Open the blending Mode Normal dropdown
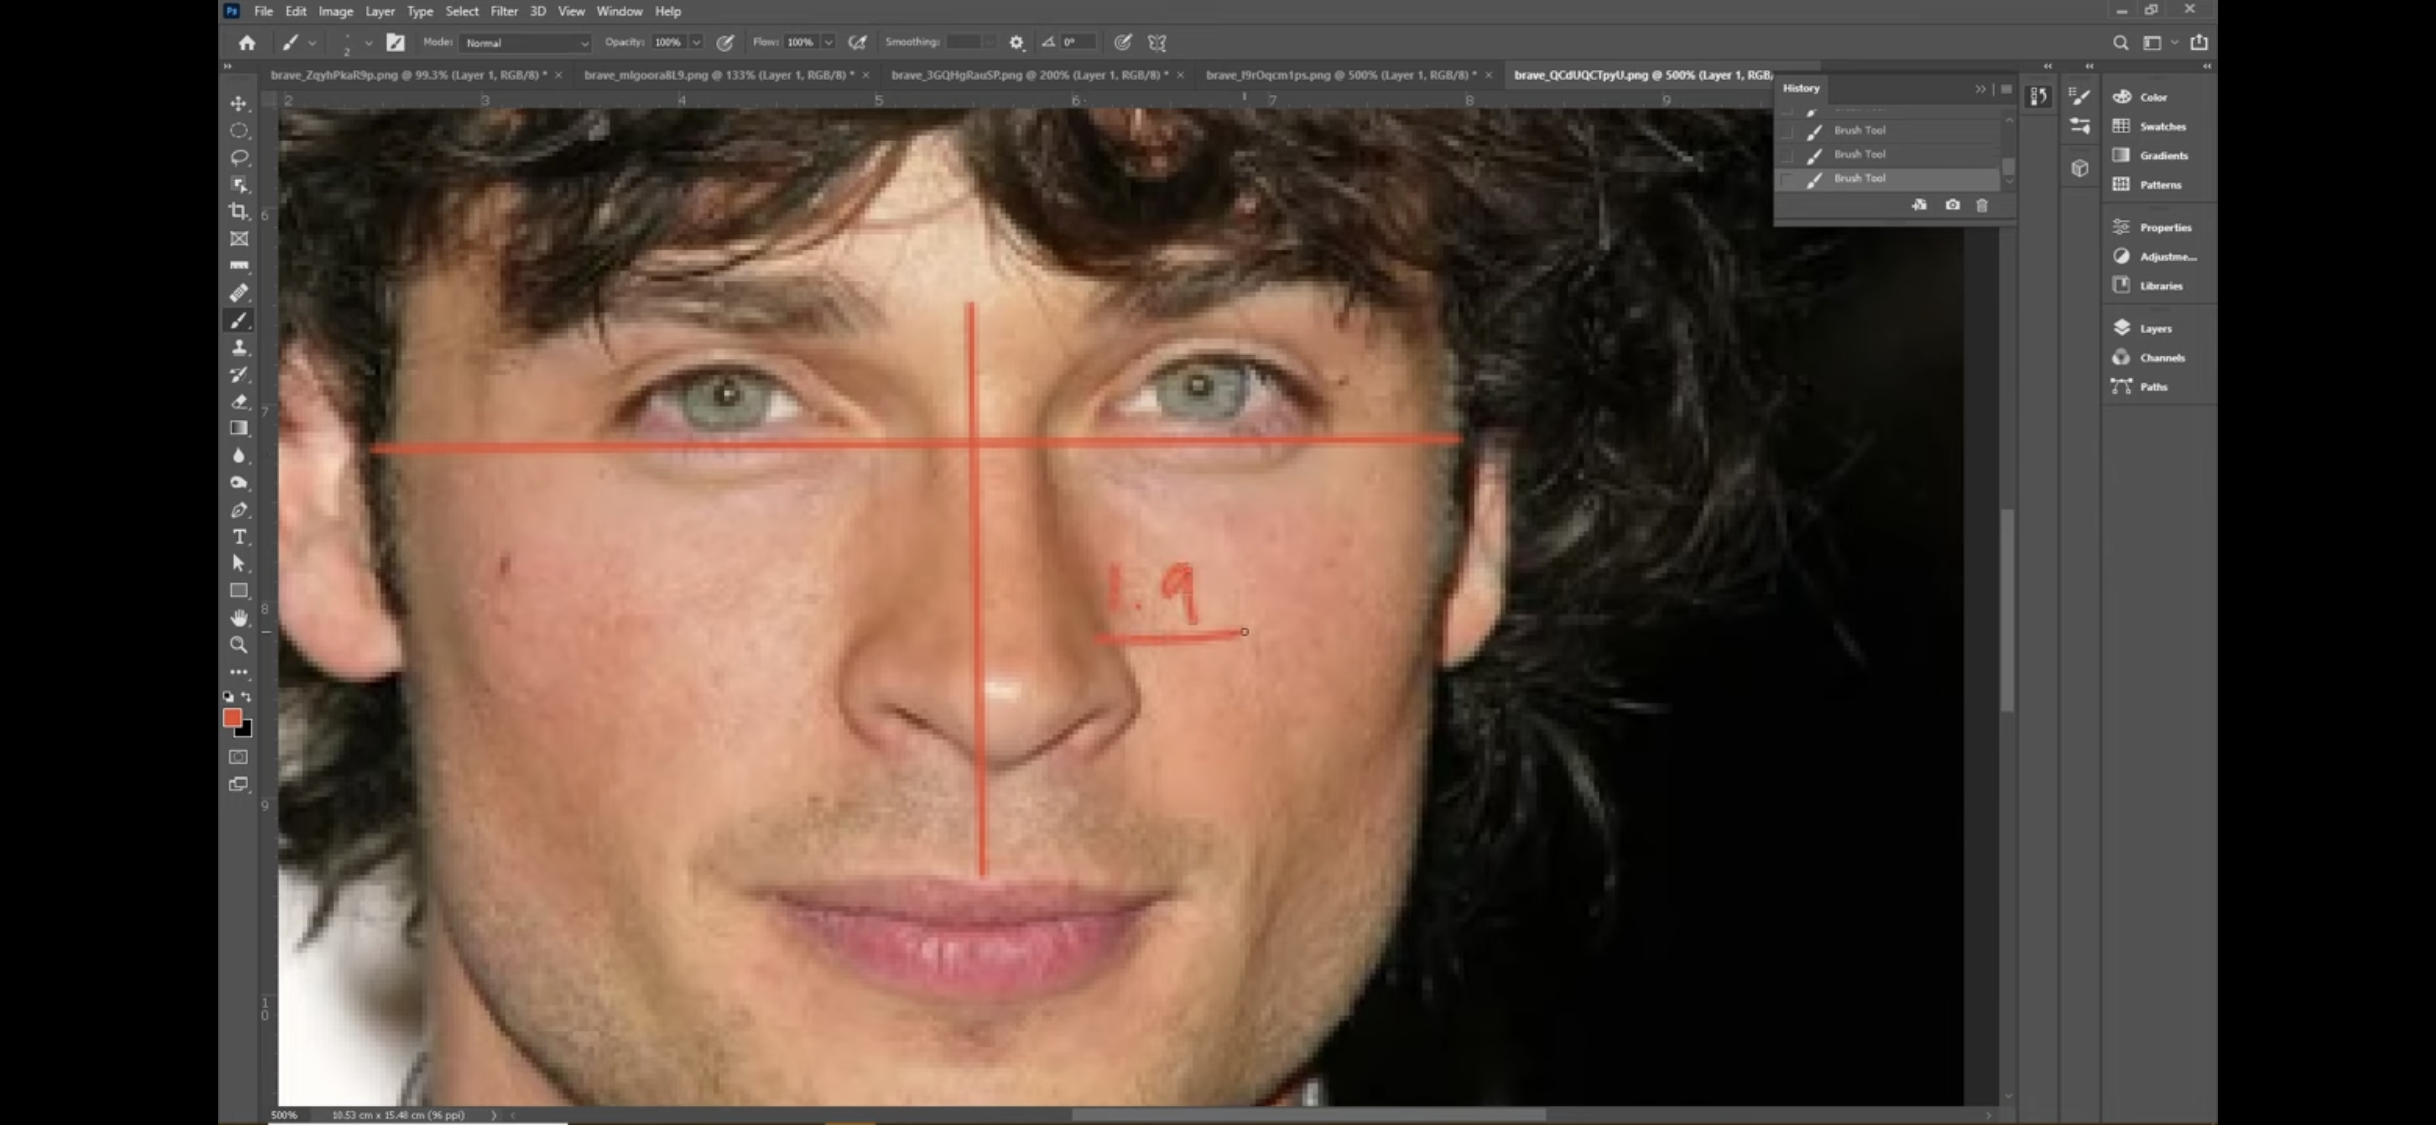Image resolution: width=2436 pixels, height=1125 pixels. click(x=525, y=42)
